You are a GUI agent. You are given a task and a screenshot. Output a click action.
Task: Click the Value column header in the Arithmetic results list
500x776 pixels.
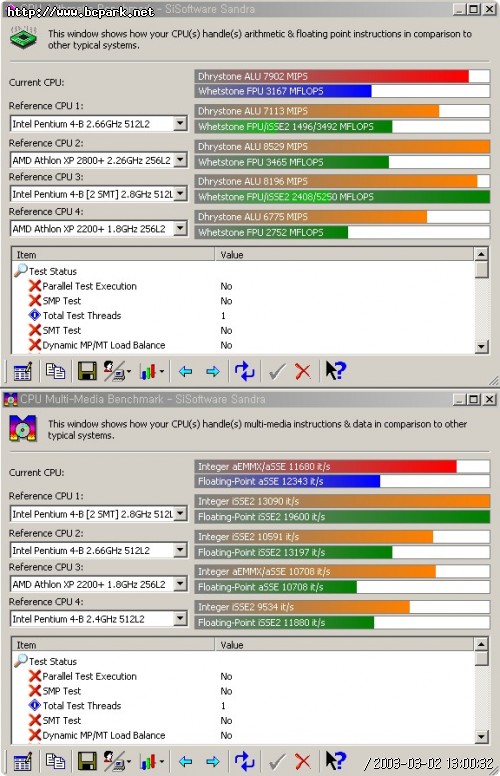344,254
